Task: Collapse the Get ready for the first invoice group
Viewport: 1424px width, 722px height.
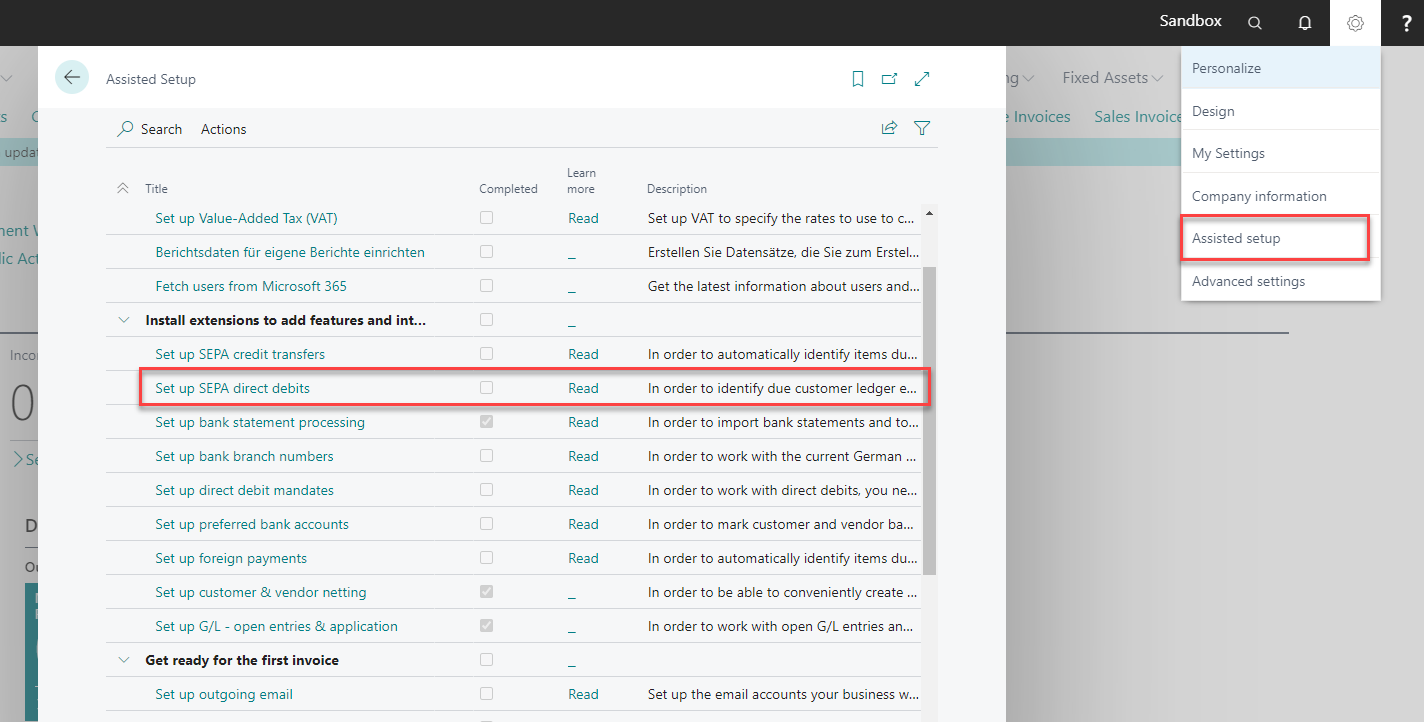Action: tap(123, 660)
